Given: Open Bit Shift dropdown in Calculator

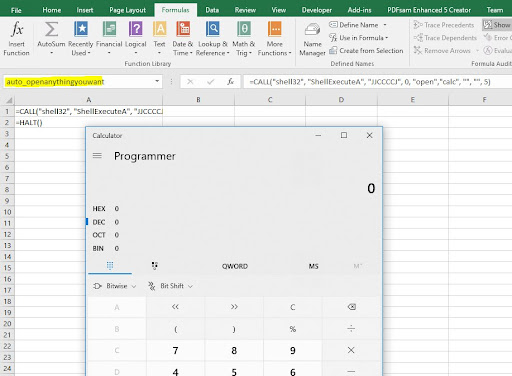Looking at the screenshot, I should point(170,286).
